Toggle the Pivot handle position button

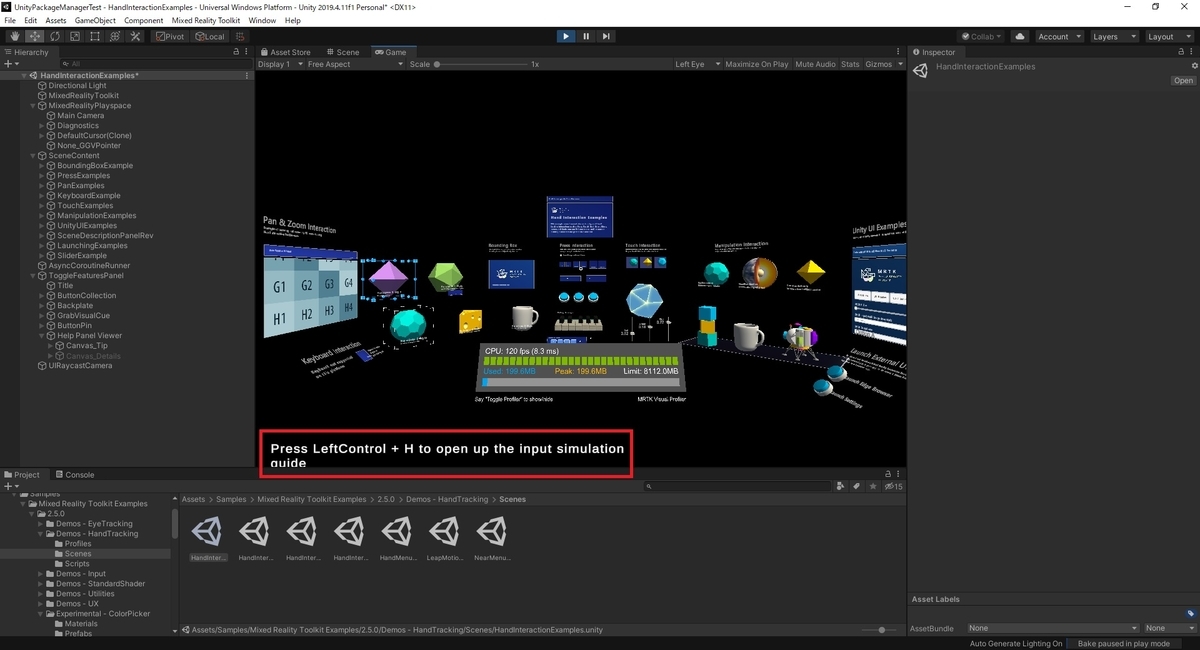[x=170, y=36]
